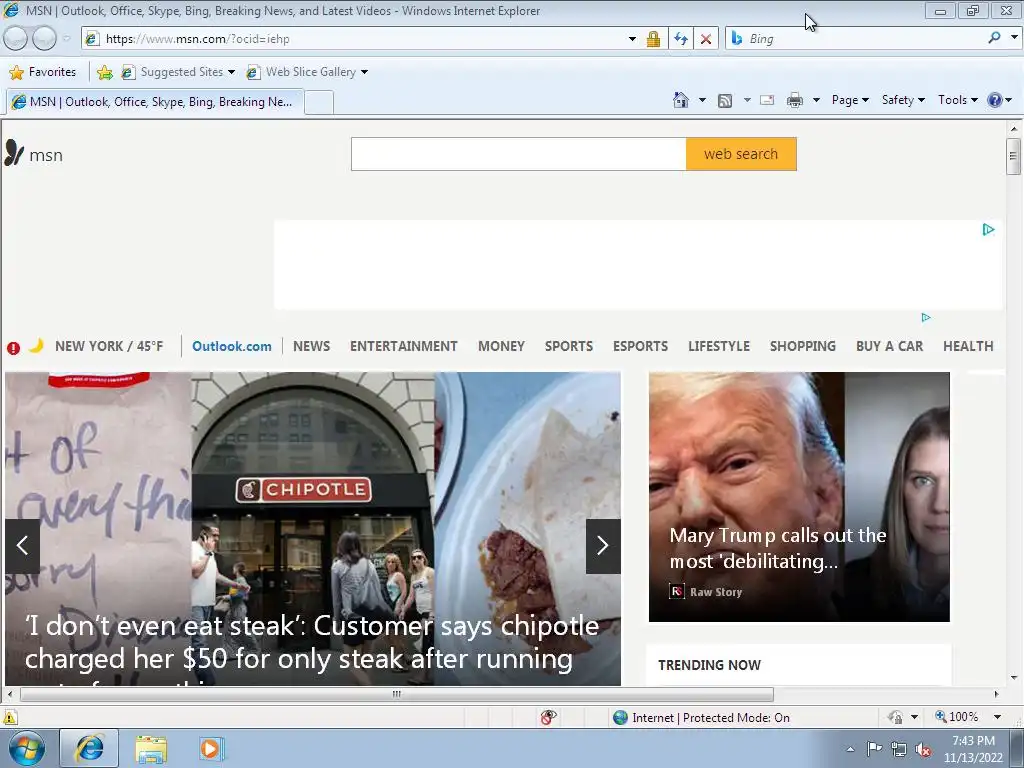
Task: Go to the LIFESTYLE section
Action: coord(718,346)
